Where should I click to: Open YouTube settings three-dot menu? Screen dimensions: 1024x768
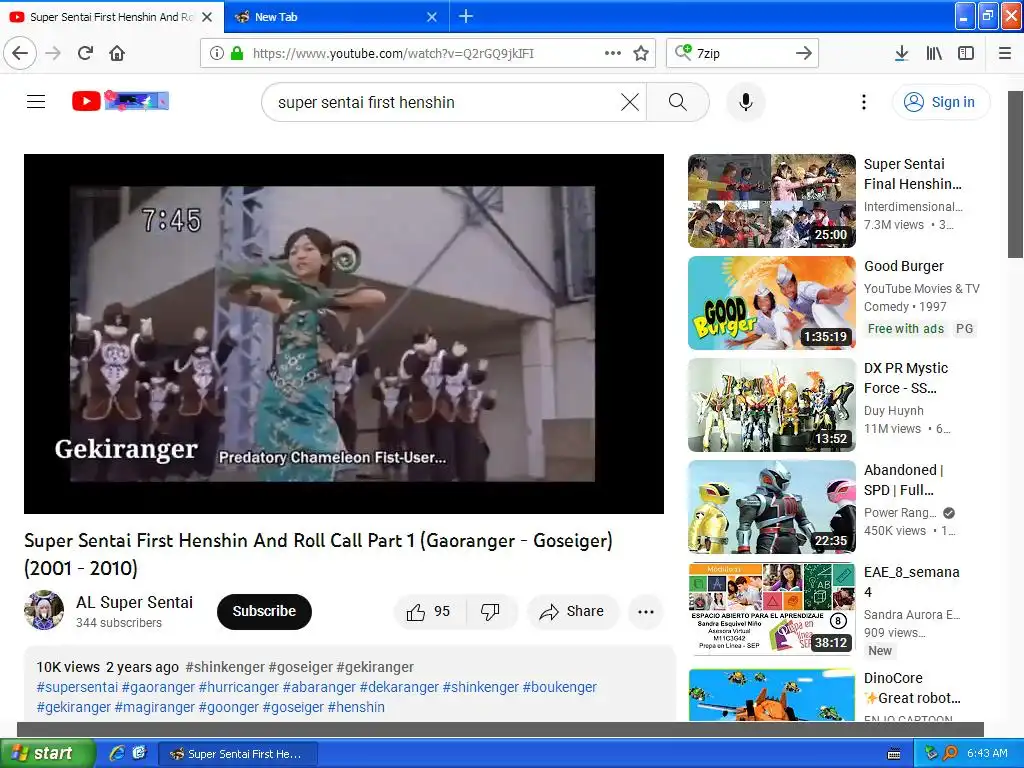[863, 102]
